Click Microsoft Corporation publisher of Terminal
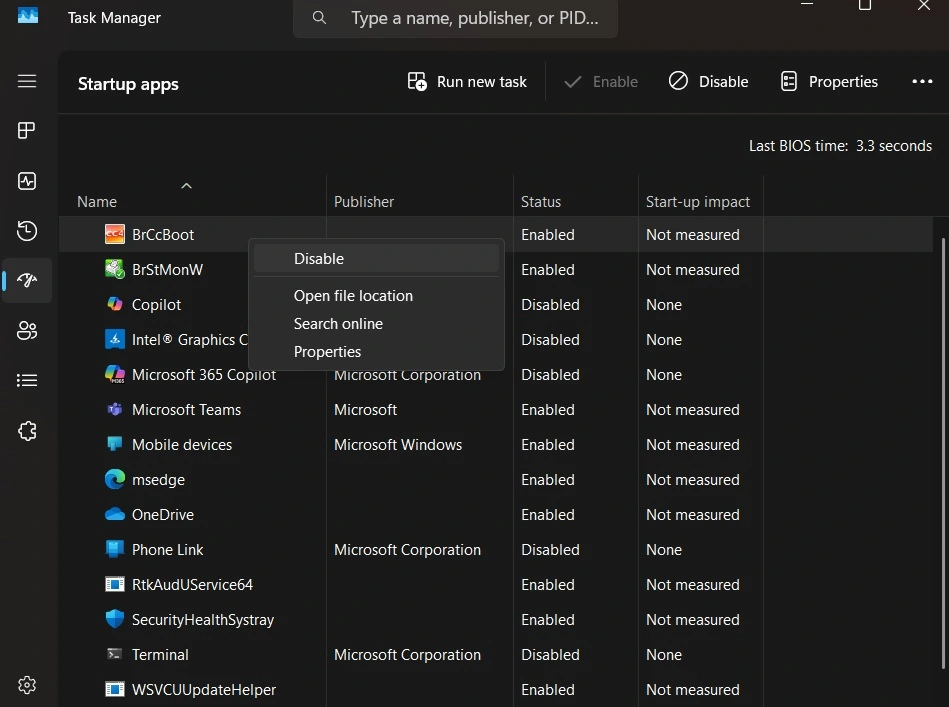This screenshot has height=707, width=949. tap(407, 655)
